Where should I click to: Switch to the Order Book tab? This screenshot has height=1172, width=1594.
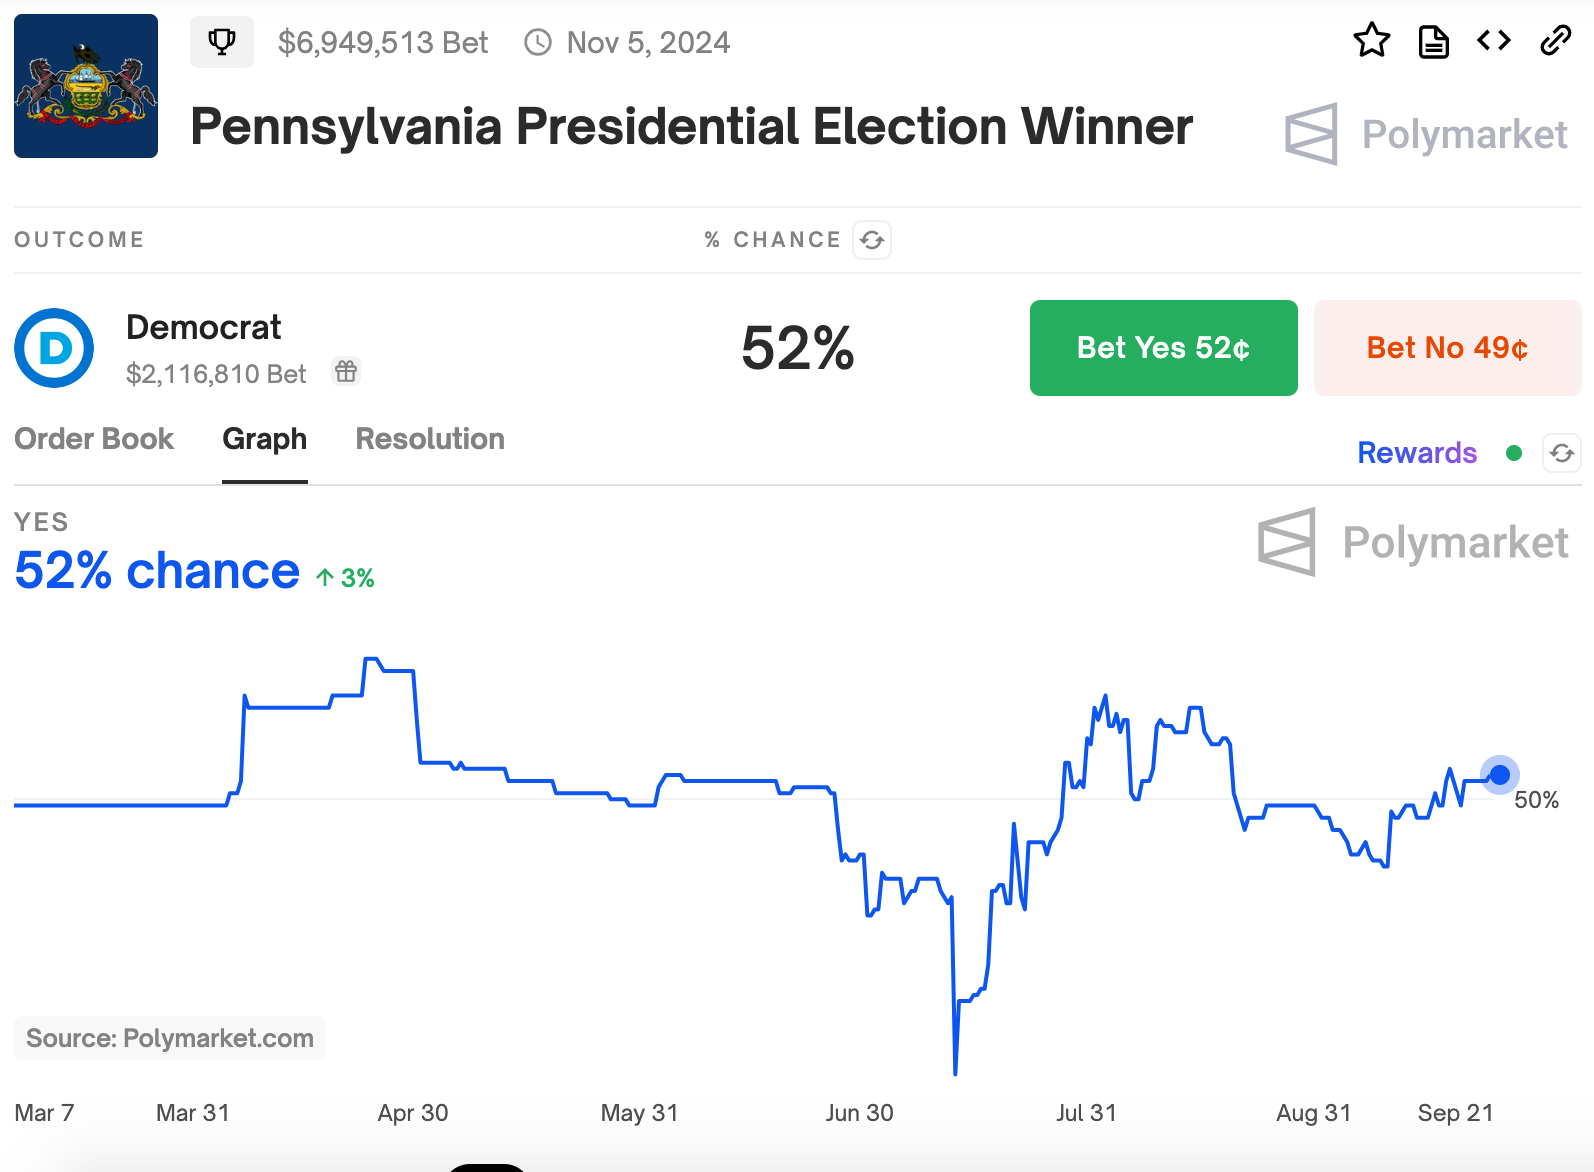pyautogui.click(x=94, y=439)
